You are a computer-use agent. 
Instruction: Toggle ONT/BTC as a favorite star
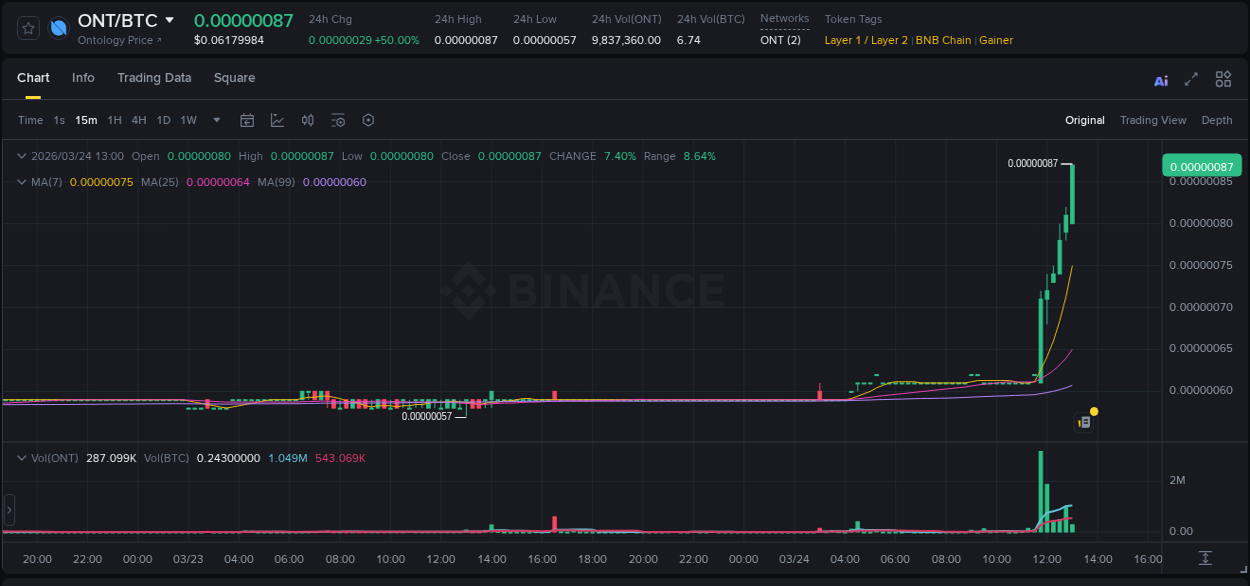(x=27, y=27)
